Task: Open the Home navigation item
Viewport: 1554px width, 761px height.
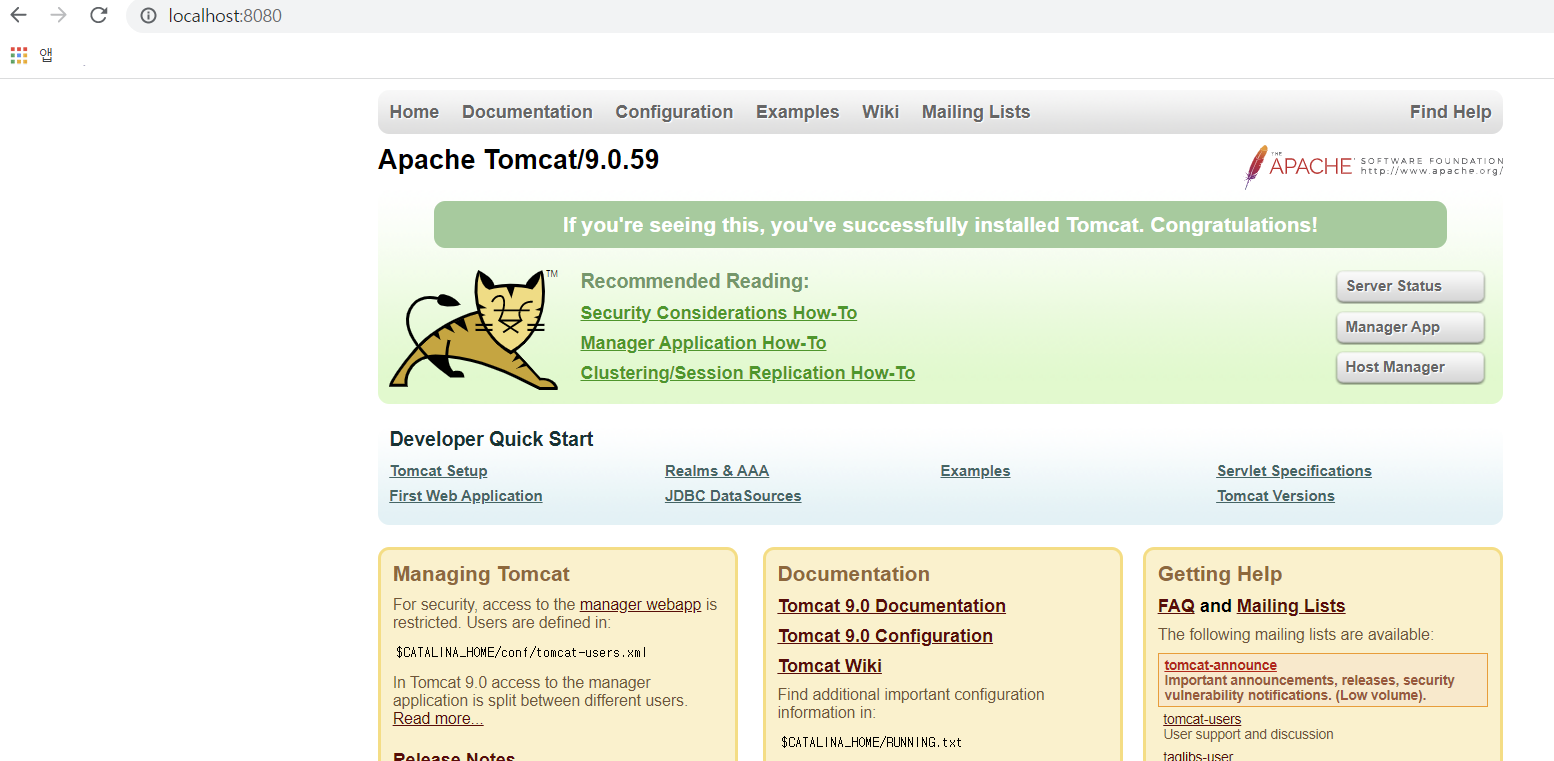Action: [x=414, y=112]
